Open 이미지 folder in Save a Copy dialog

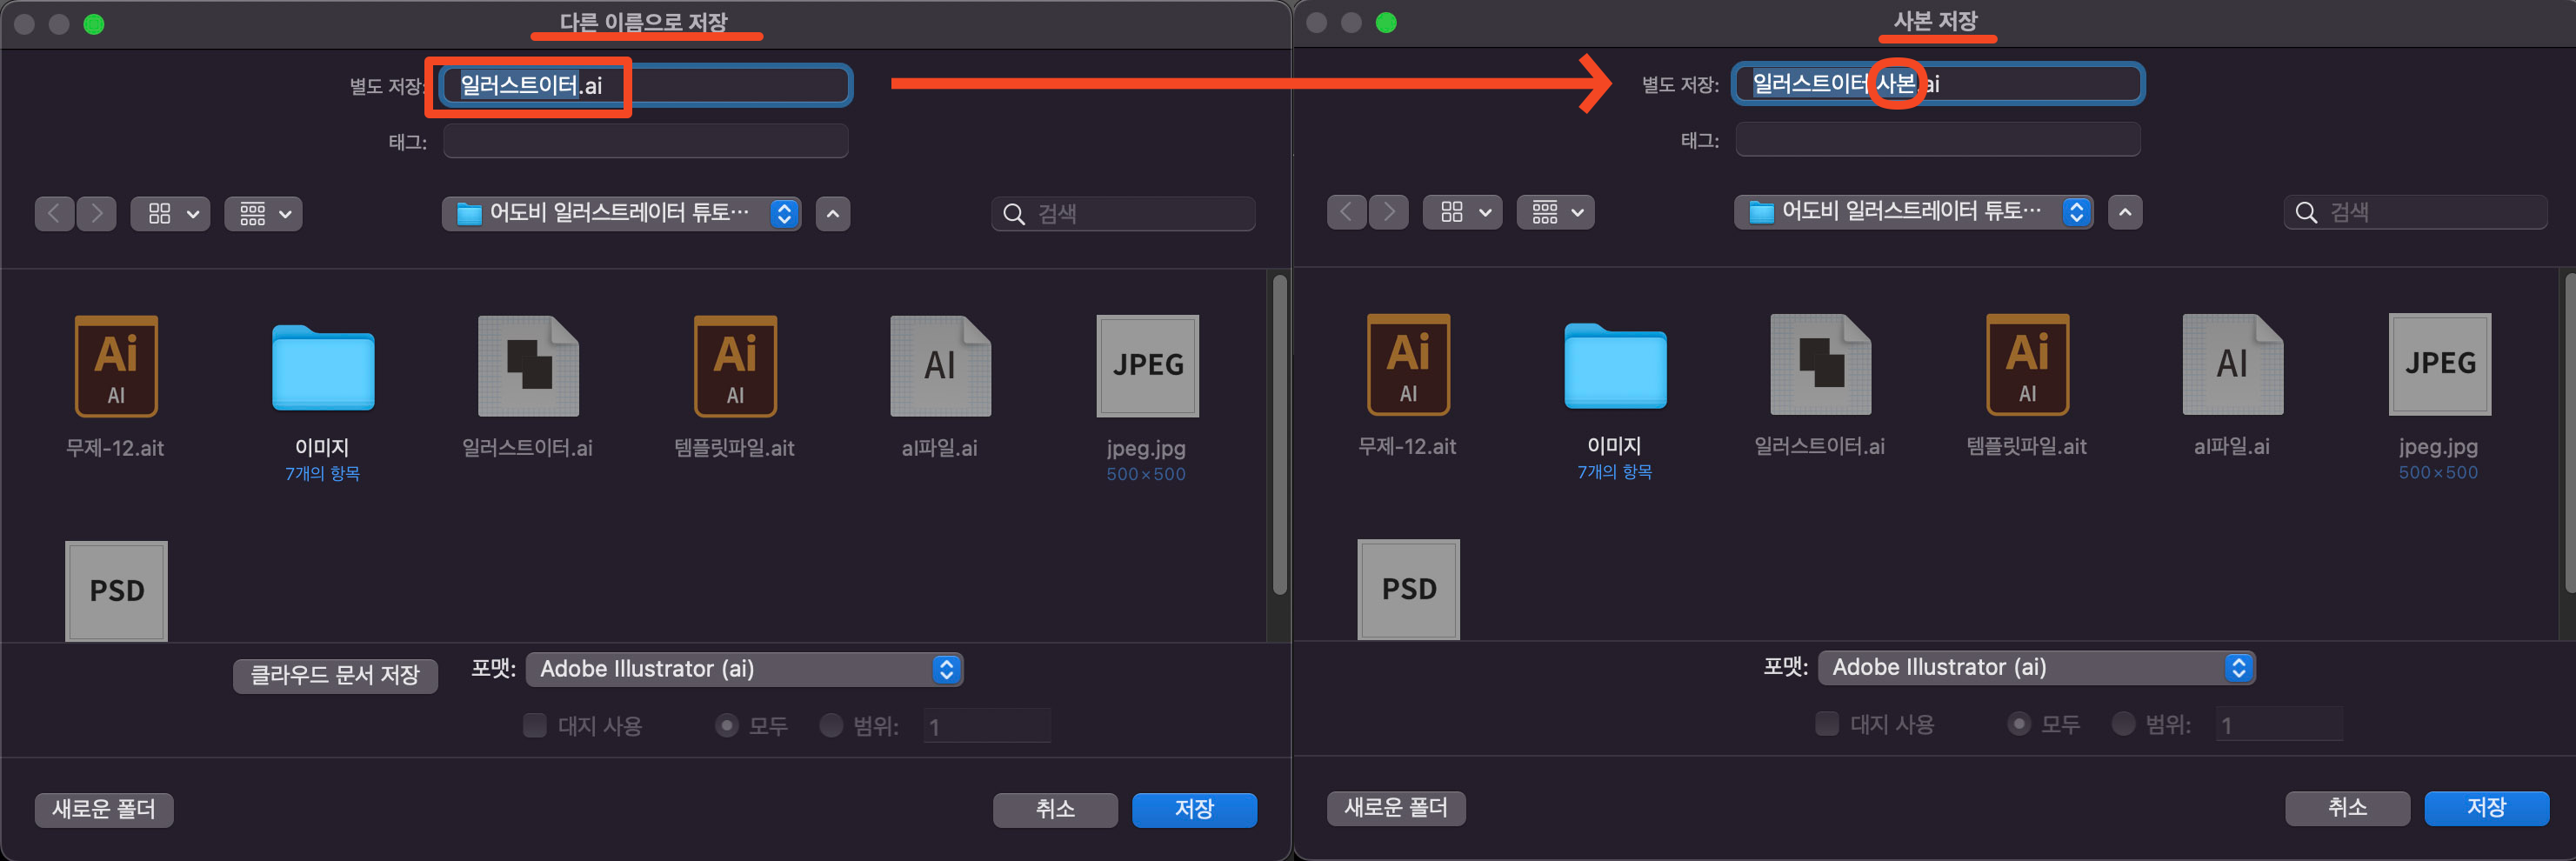pyautogui.click(x=1615, y=365)
